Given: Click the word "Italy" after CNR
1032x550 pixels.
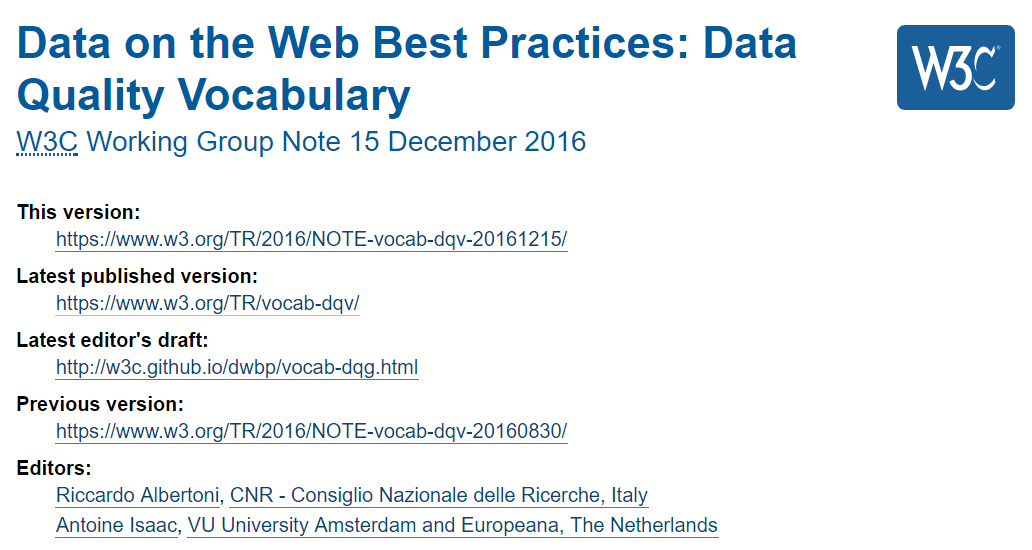Looking at the screenshot, I should (x=629, y=495).
